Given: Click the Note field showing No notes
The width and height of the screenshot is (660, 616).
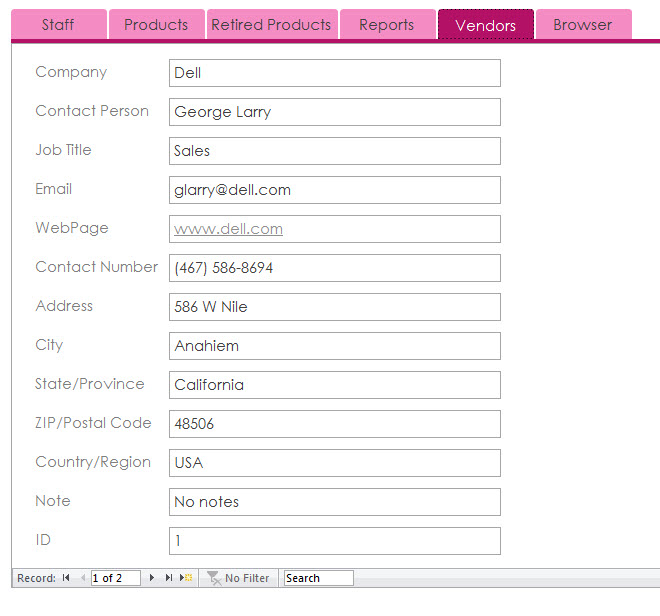Looking at the screenshot, I should click(334, 502).
